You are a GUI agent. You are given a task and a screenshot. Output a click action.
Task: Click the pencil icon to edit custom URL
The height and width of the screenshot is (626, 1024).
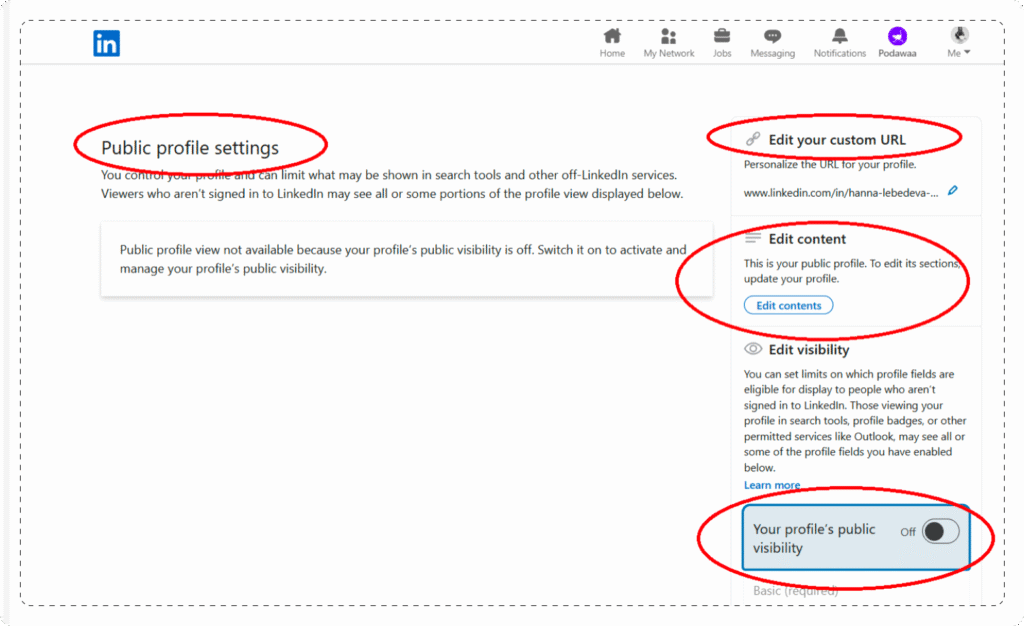pos(952,190)
